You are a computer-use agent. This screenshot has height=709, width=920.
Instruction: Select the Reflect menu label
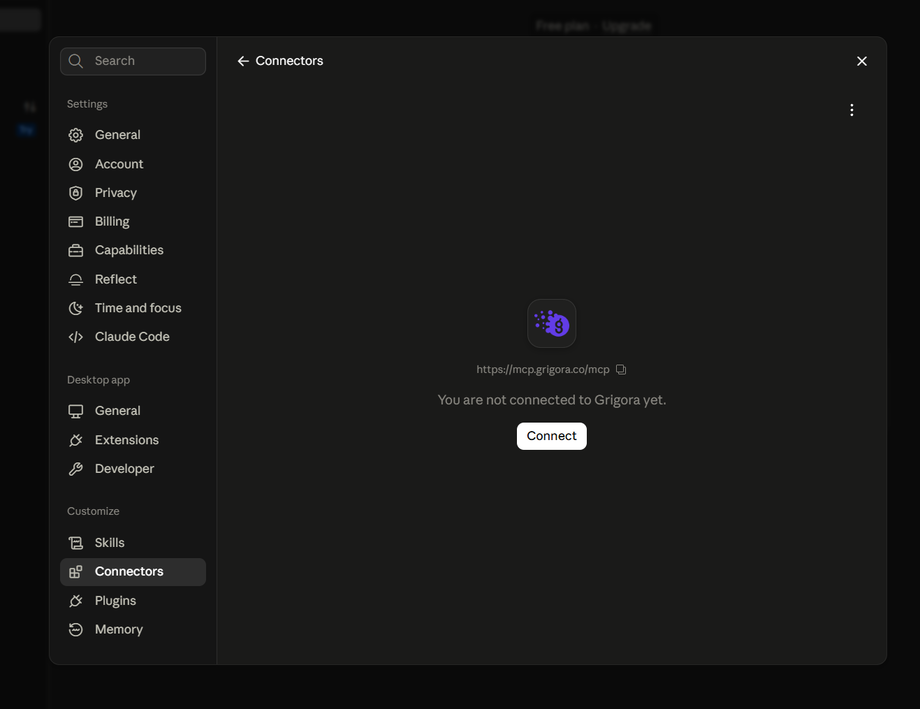pyautogui.click(x=116, y=279)
